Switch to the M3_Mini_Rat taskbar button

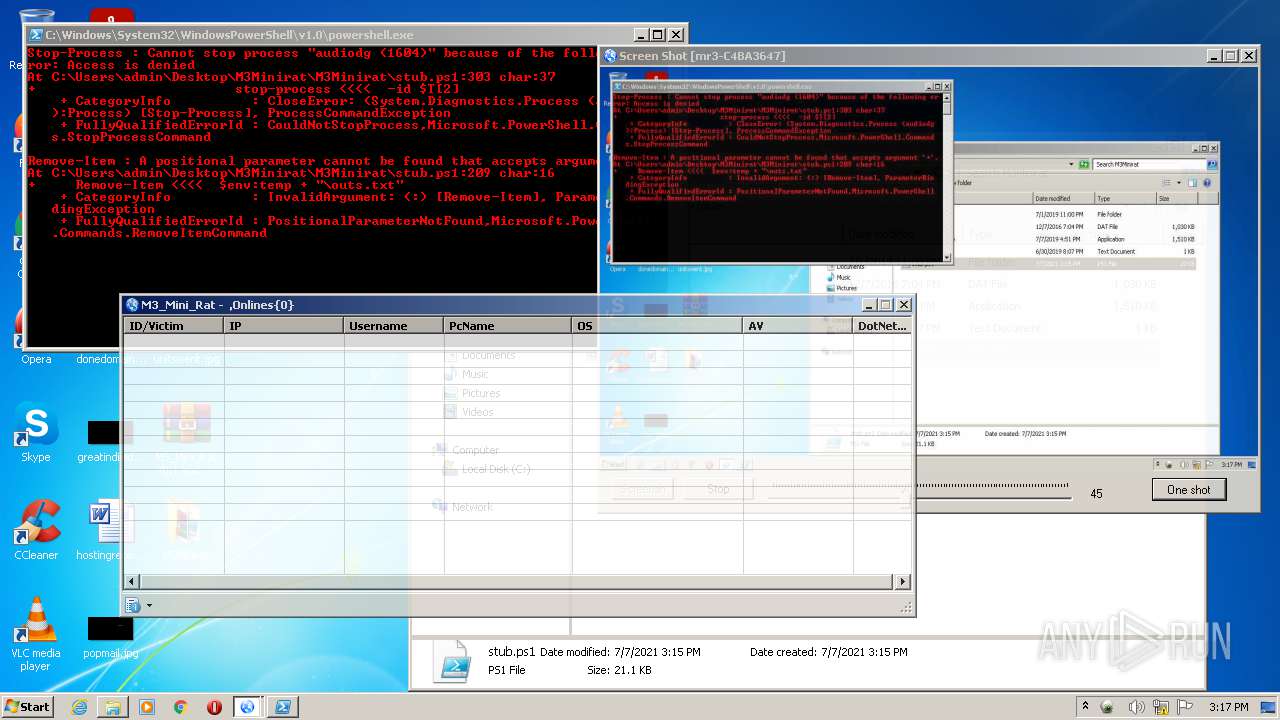point(247,706)
